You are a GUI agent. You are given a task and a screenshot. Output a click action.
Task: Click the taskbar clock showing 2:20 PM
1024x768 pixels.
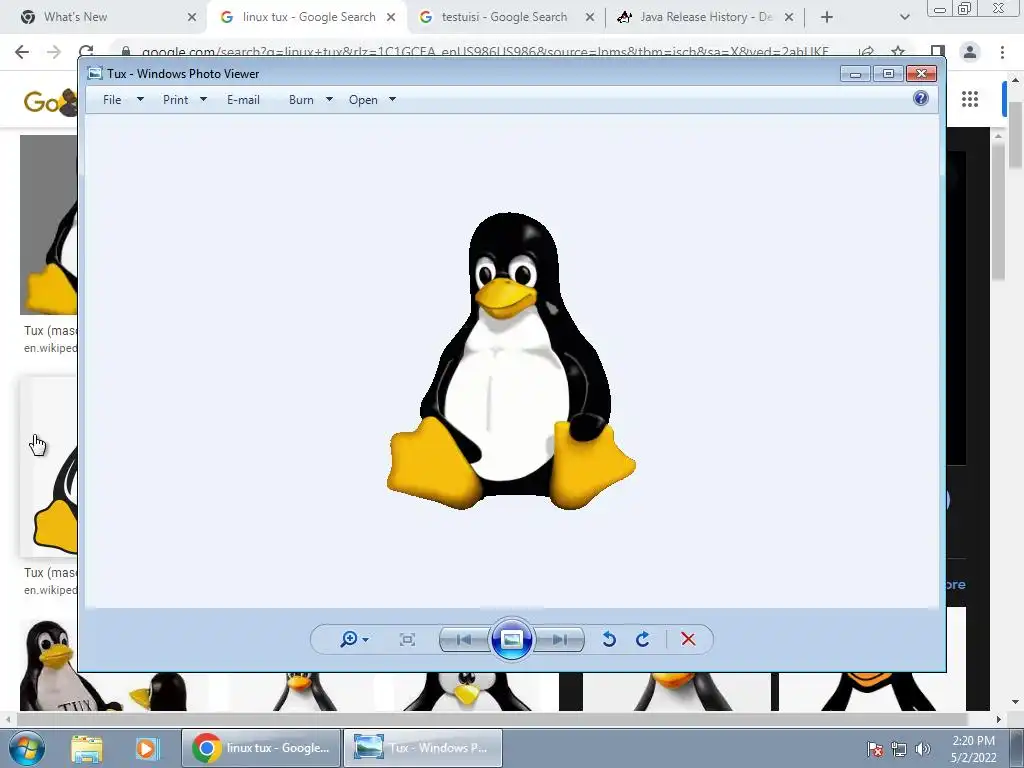tap(973, 748)
